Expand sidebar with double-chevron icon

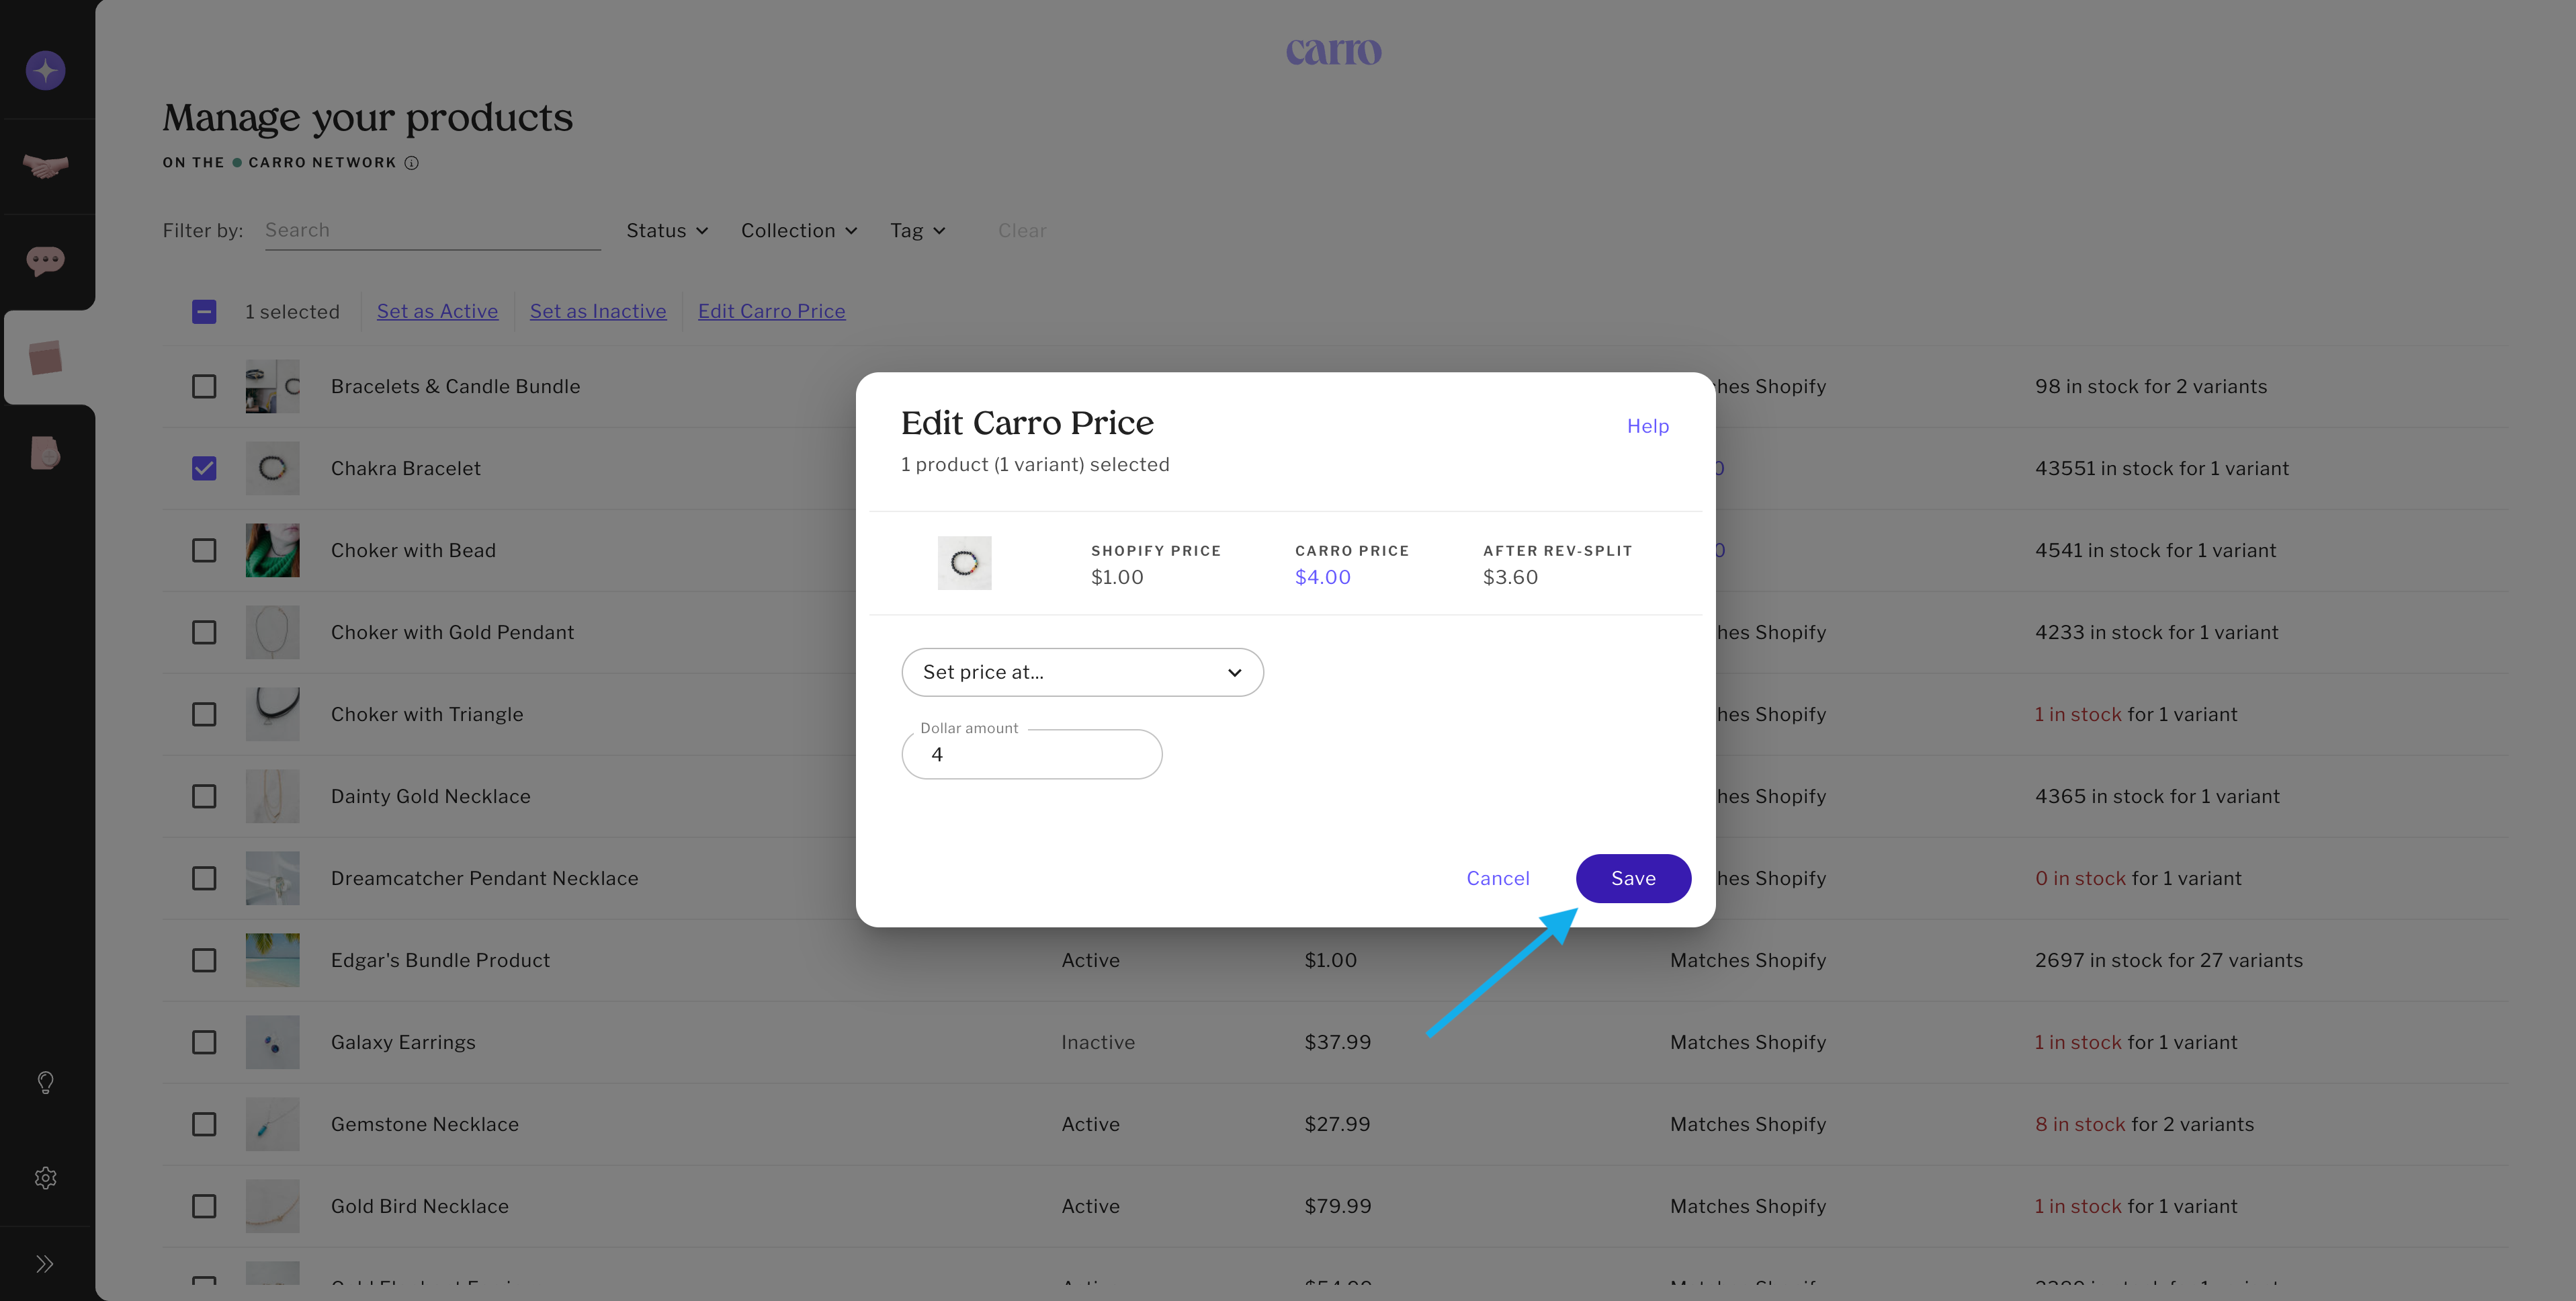click(x=45, y=1264)
